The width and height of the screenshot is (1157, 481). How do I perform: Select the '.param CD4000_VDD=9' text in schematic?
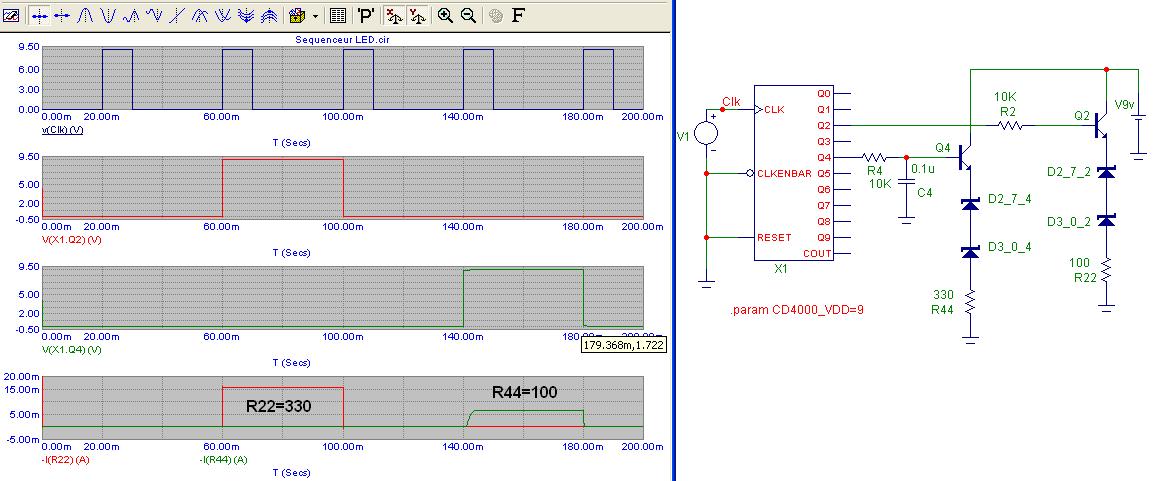tap(797, 310)
